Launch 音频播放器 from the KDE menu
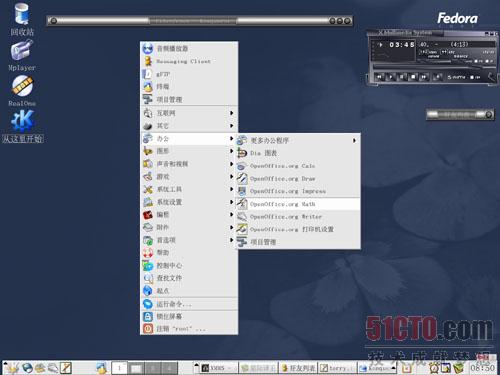This screenshot has height=375, width=500. (189, 49)
